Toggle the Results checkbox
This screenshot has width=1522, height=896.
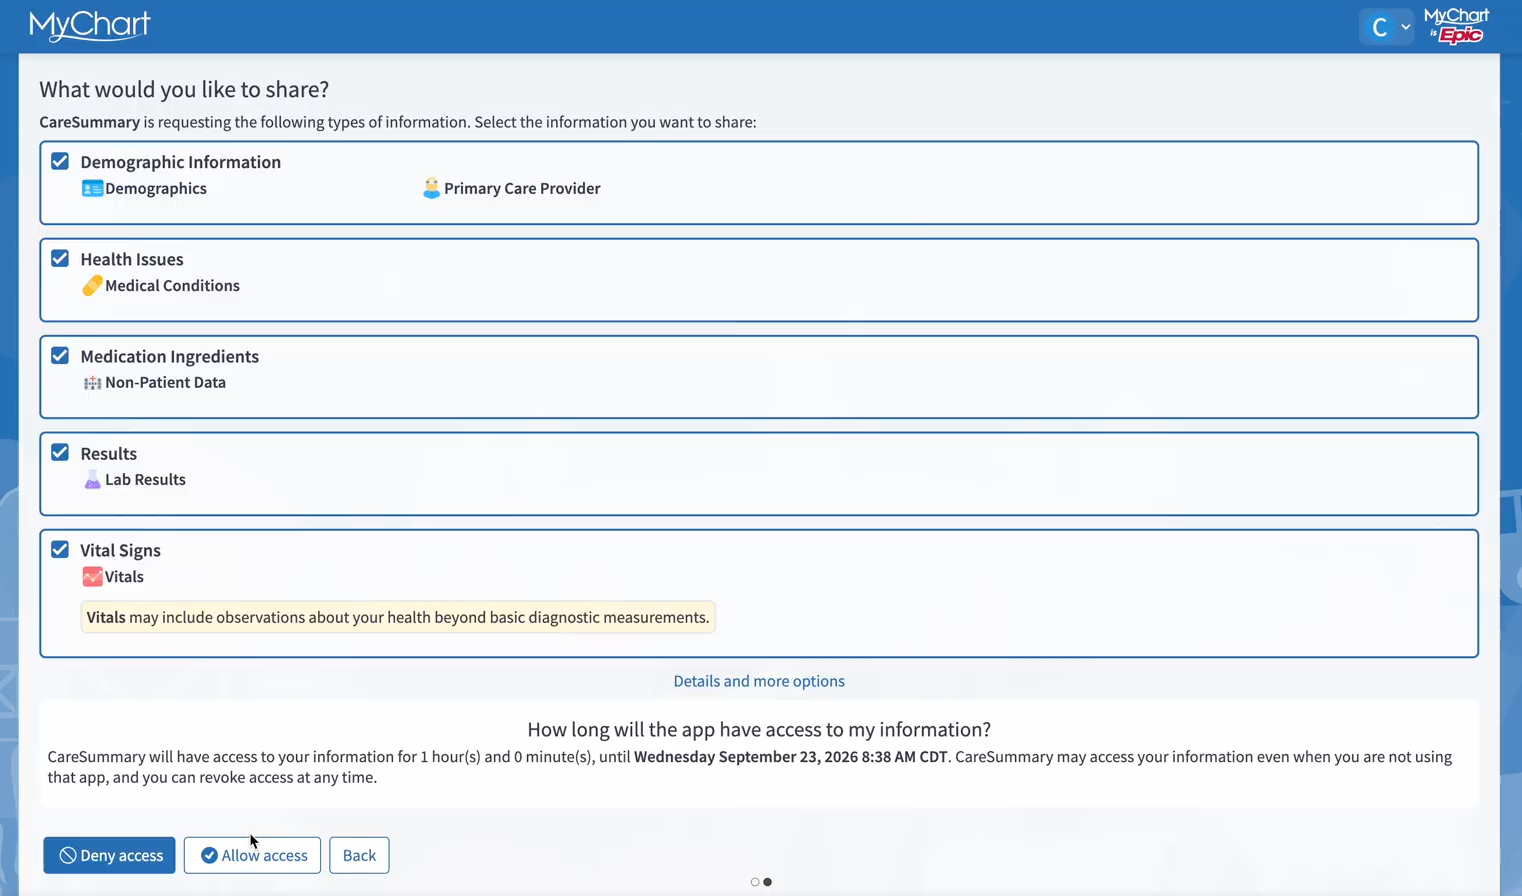pyautogui.click(x=60, y=452)
